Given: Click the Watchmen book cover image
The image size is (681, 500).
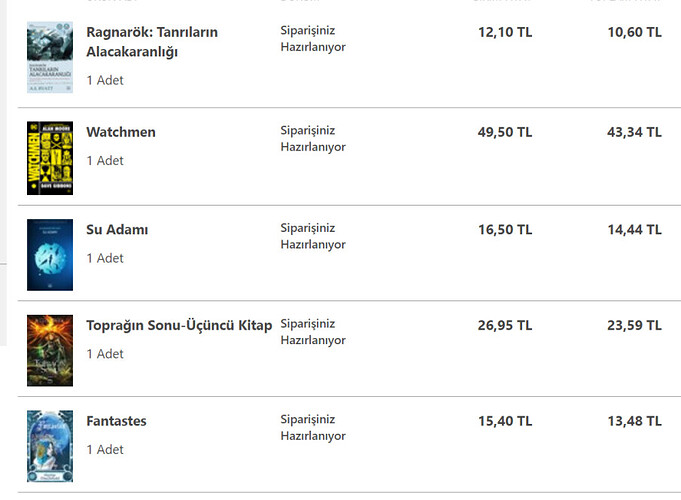Looking at the screenshot, I should (x=49, y=158).
